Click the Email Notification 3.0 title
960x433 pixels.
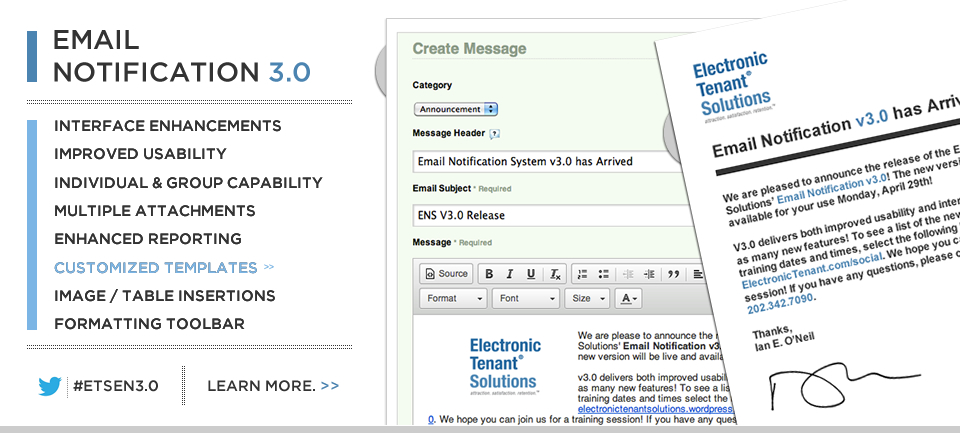(181, 56)
